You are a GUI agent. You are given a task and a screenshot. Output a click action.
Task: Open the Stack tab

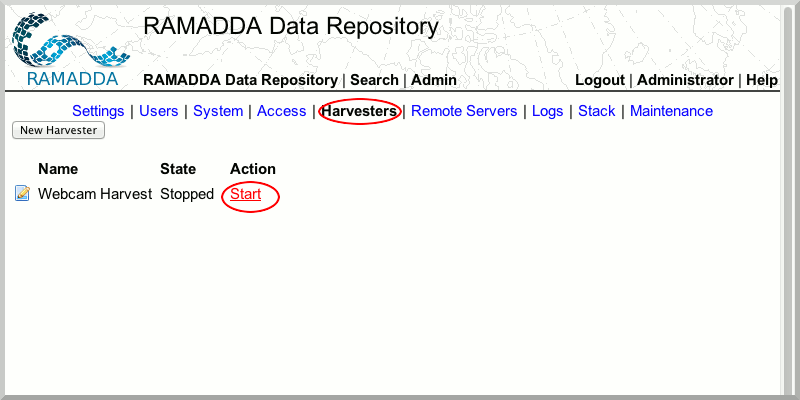point(597,111)
